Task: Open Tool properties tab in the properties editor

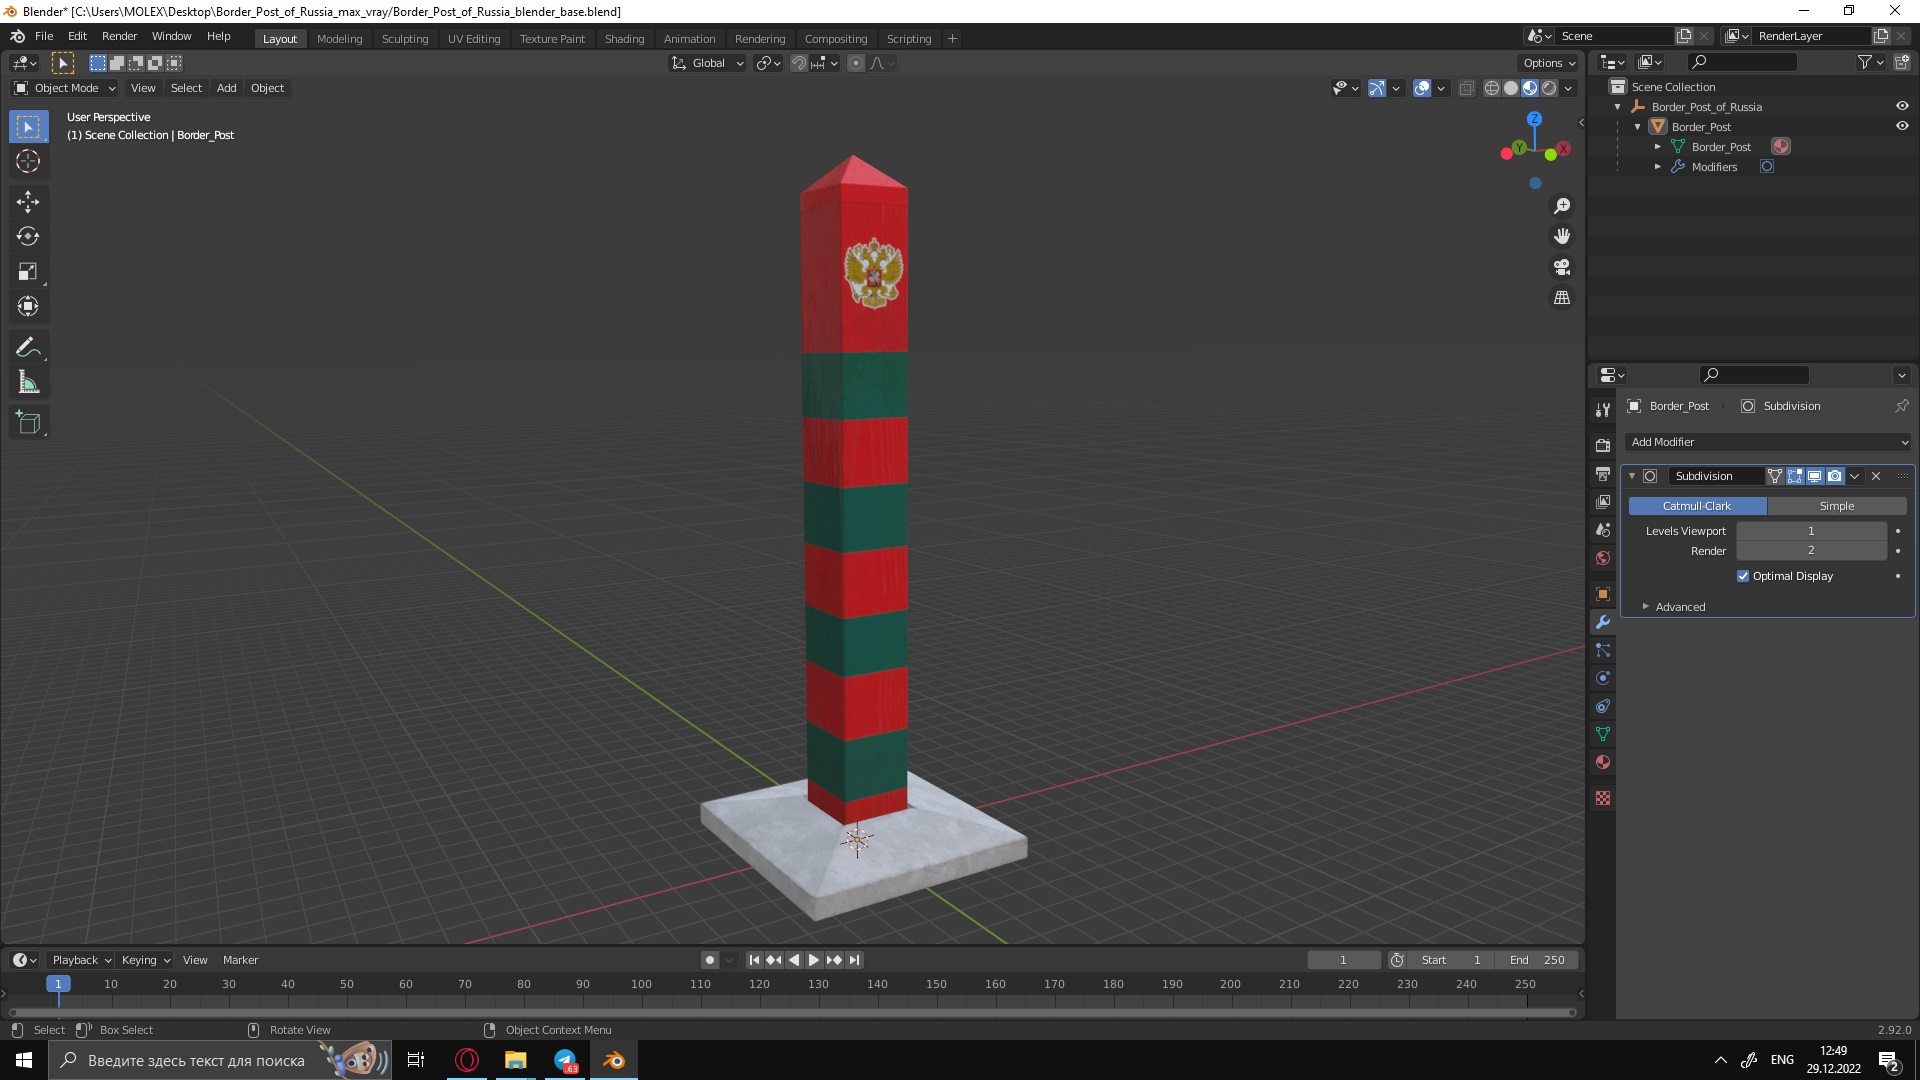Action: [1603, 410]
